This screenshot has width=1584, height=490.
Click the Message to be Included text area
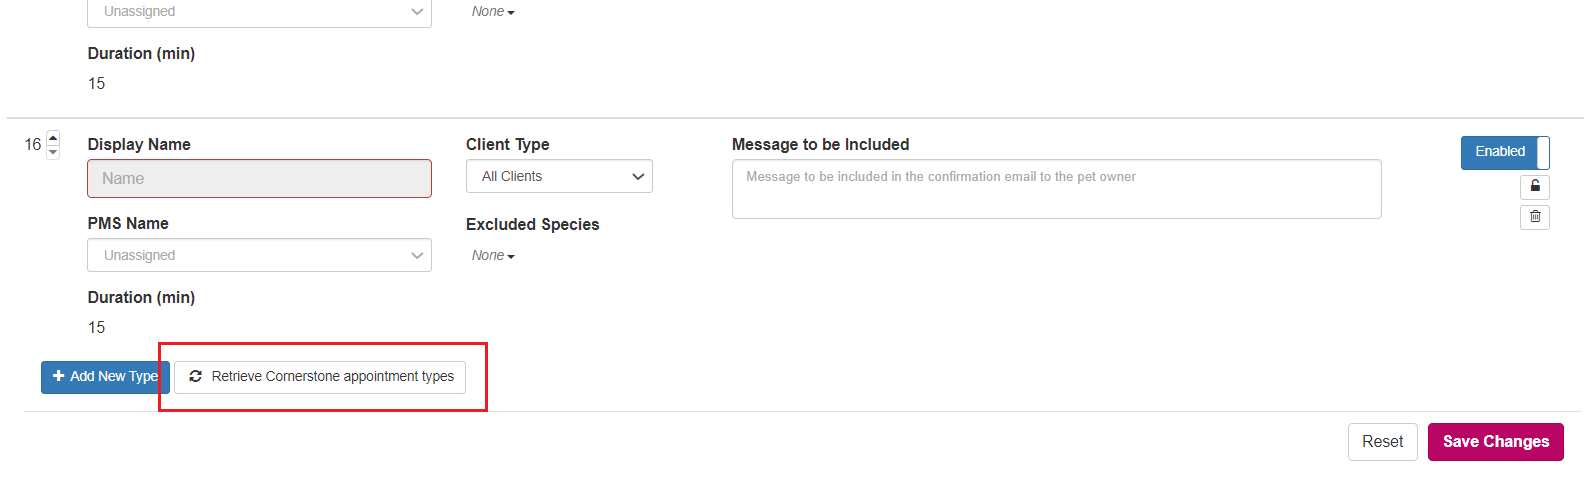(x=1056, y=189)
